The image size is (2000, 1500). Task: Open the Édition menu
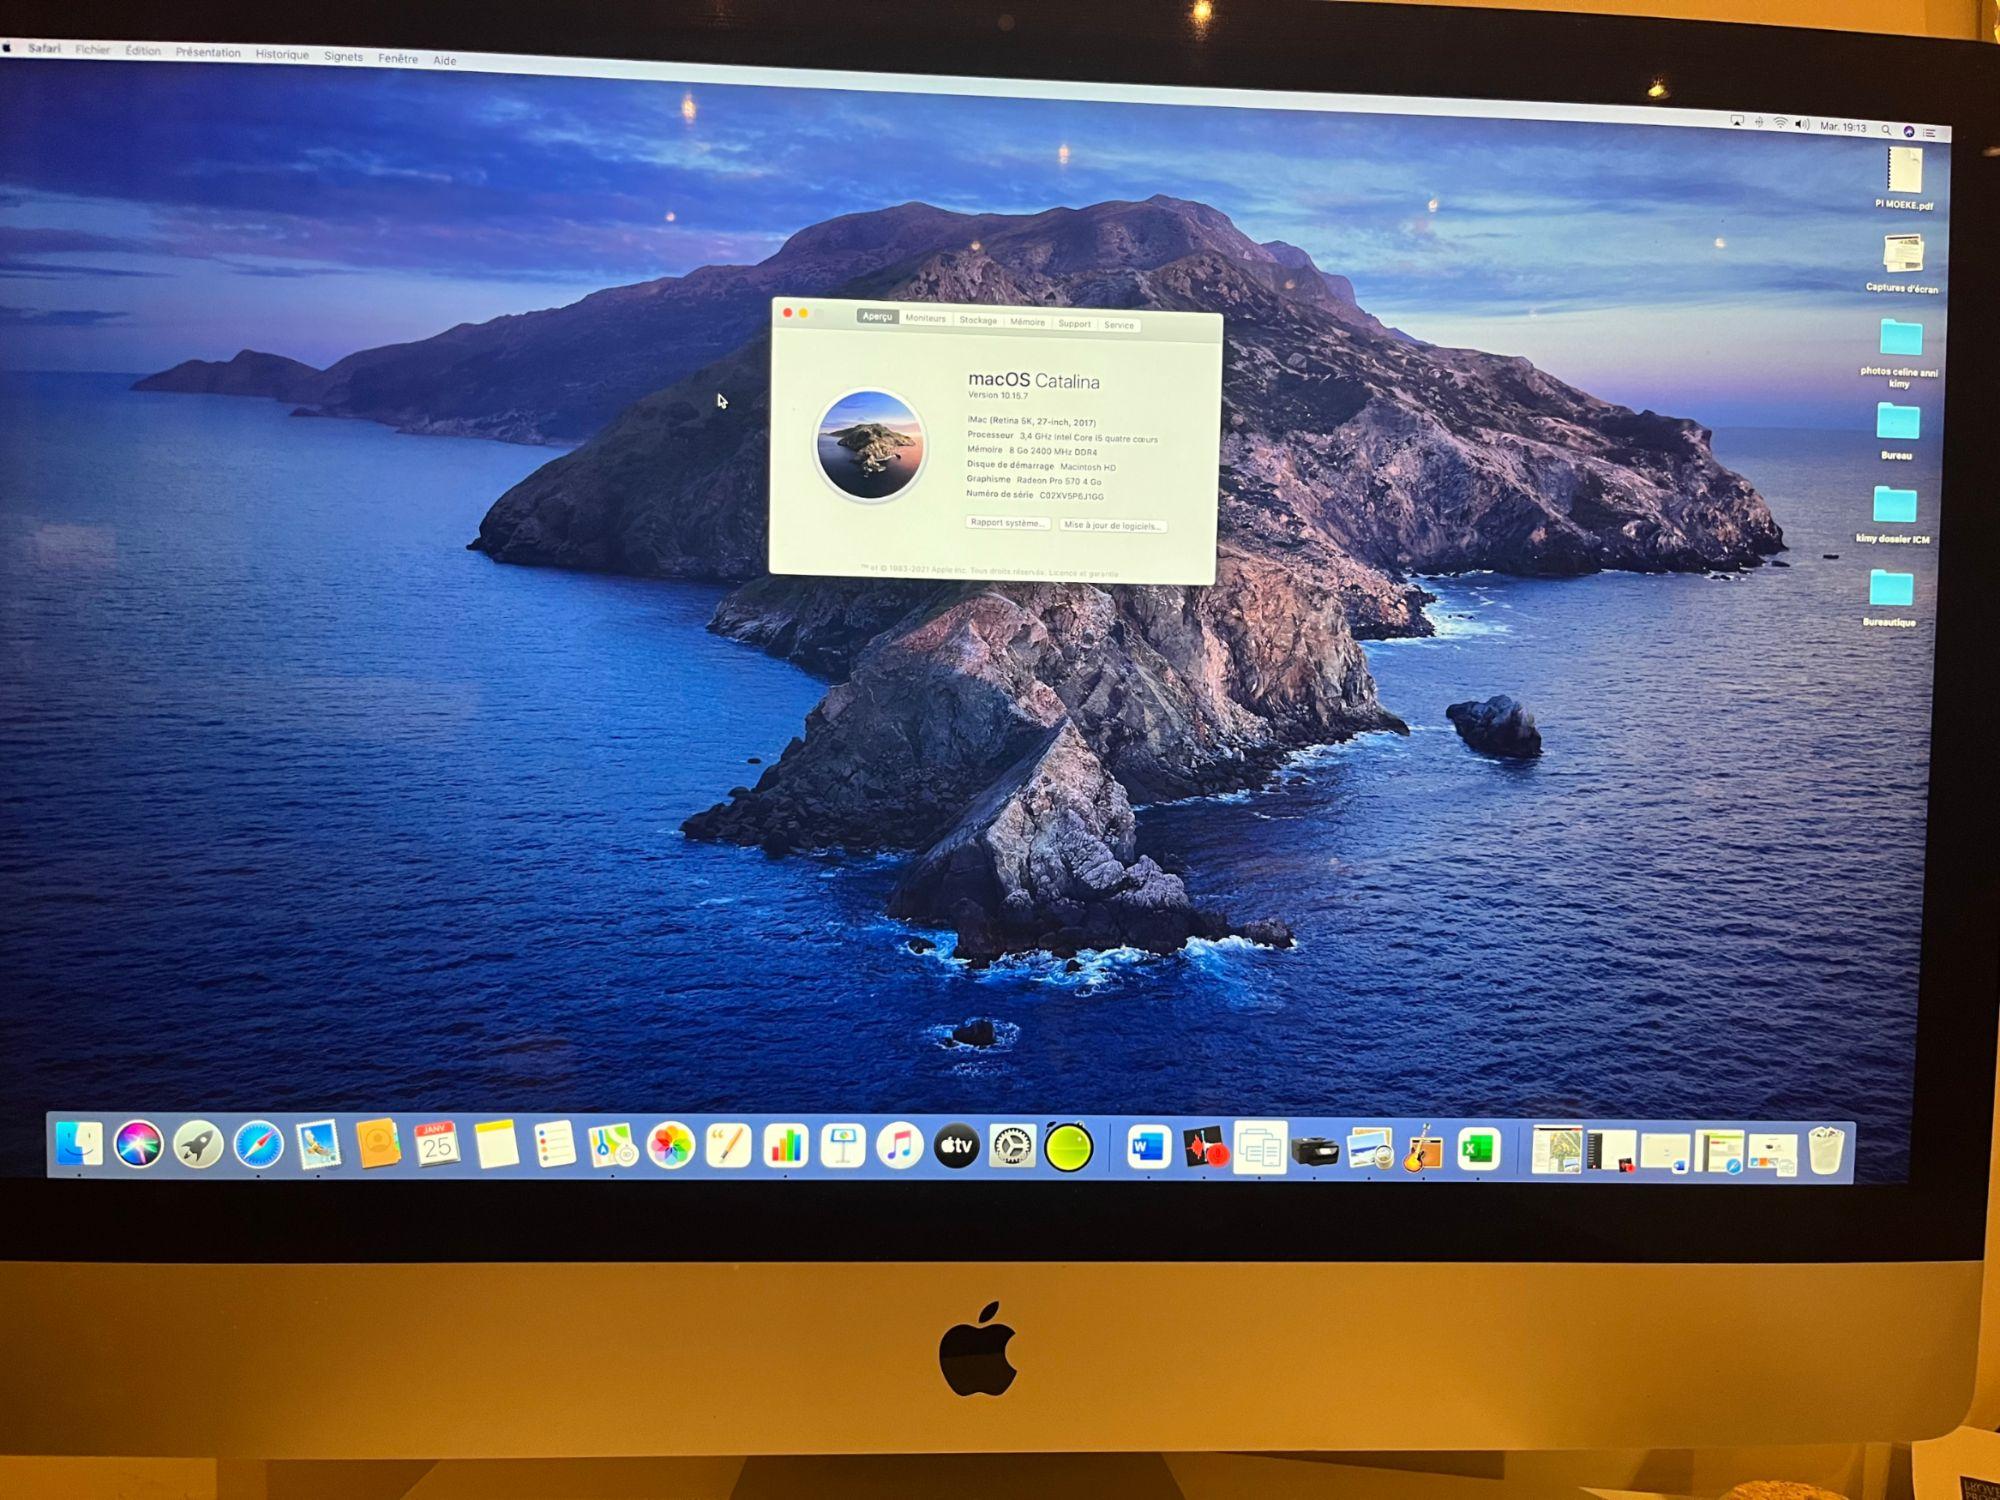[x=143, y=50]
